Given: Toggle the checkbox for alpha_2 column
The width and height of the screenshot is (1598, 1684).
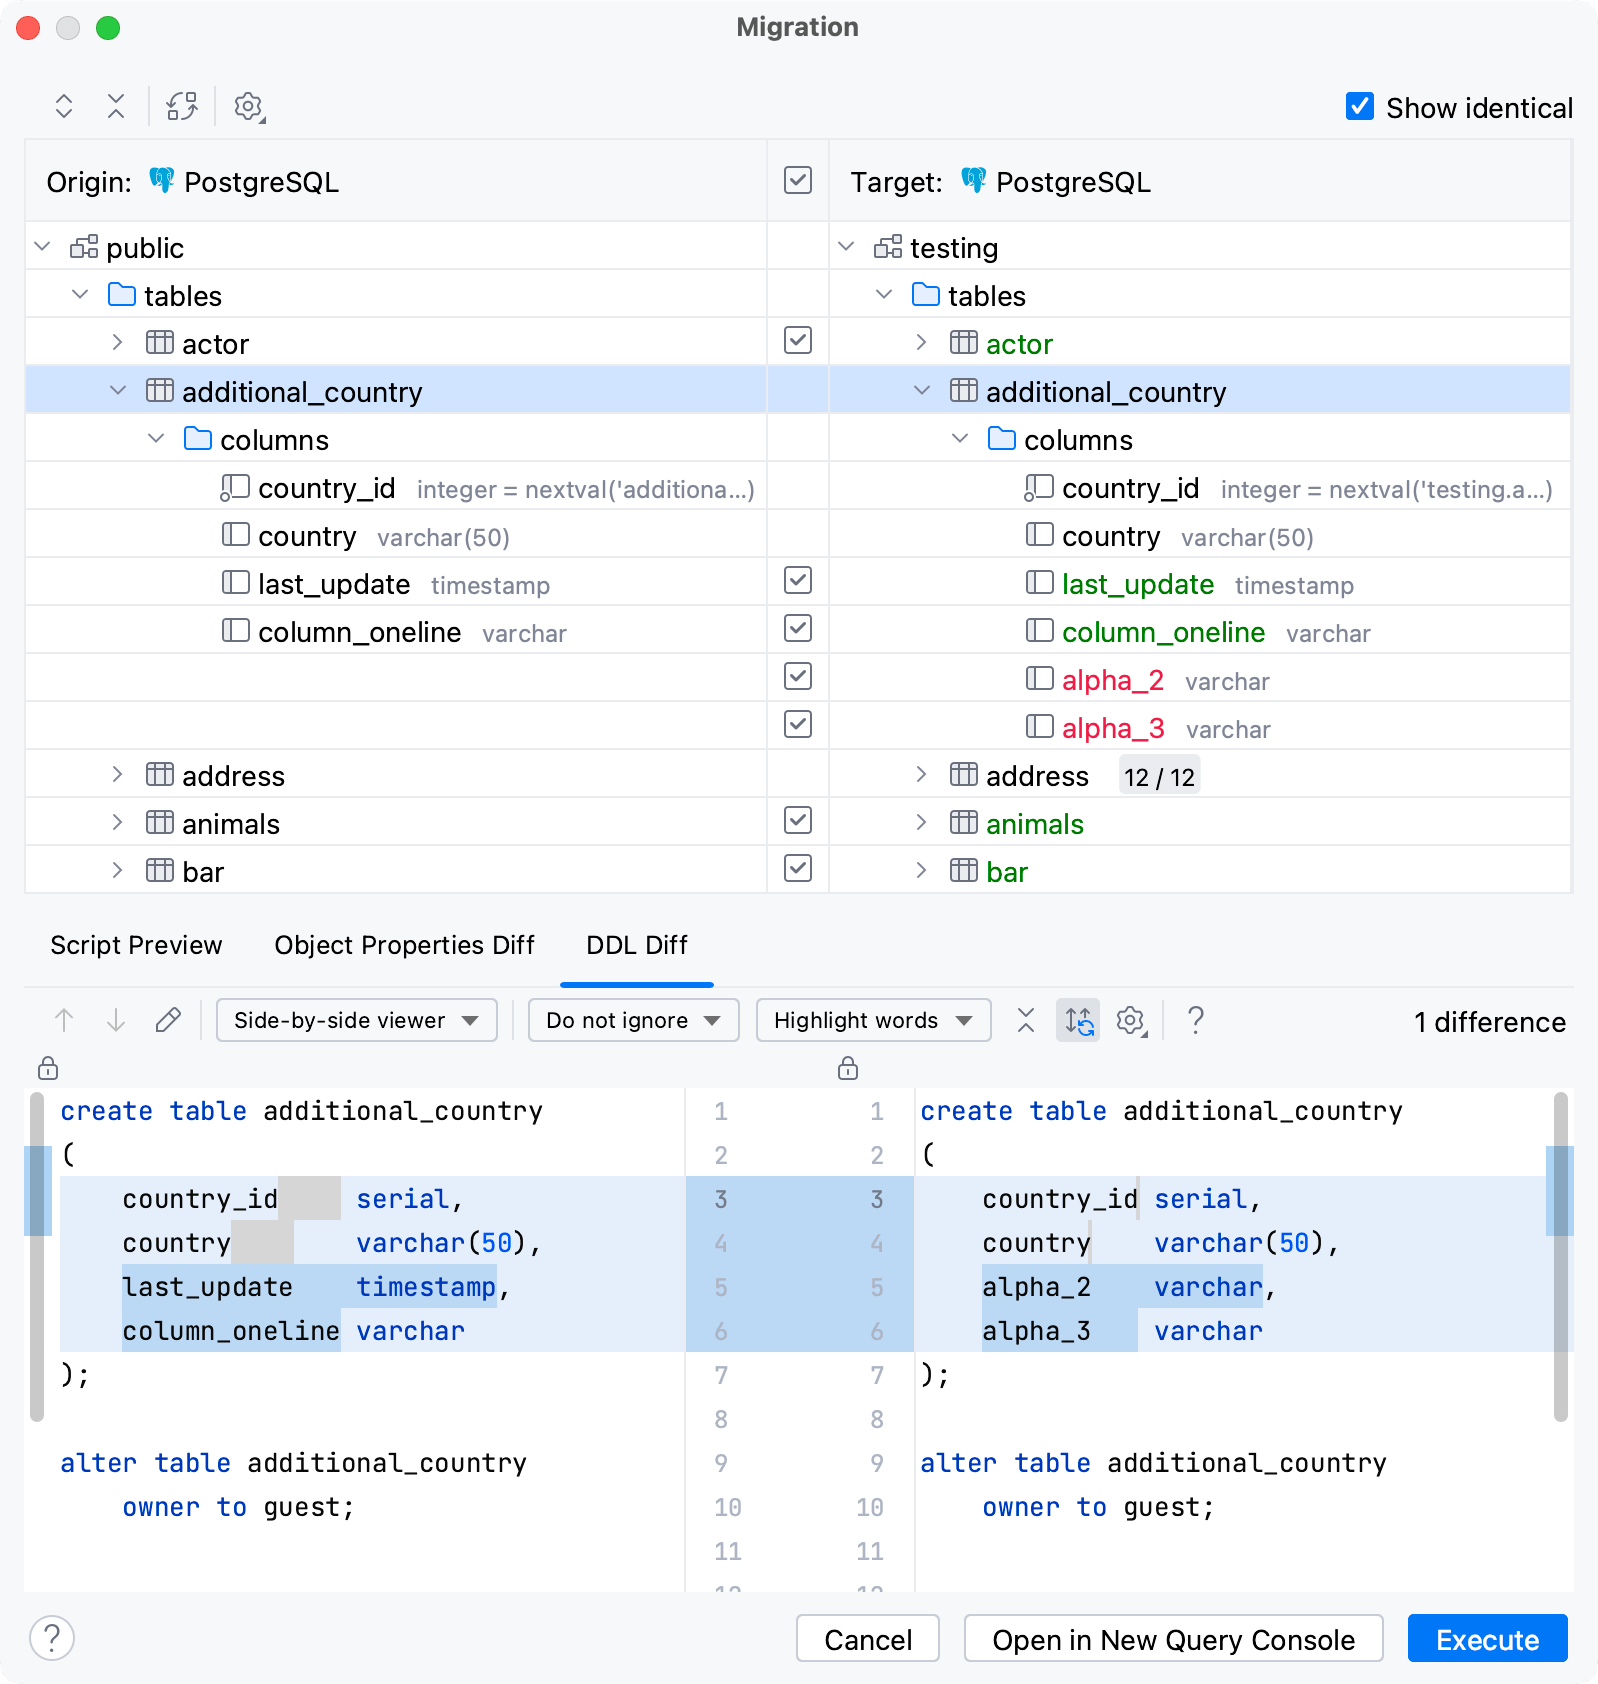Looking at the screenshot, I should coord(798,676).
